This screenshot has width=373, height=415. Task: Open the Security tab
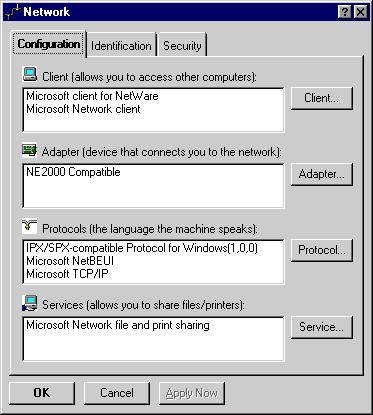(182, 45)
